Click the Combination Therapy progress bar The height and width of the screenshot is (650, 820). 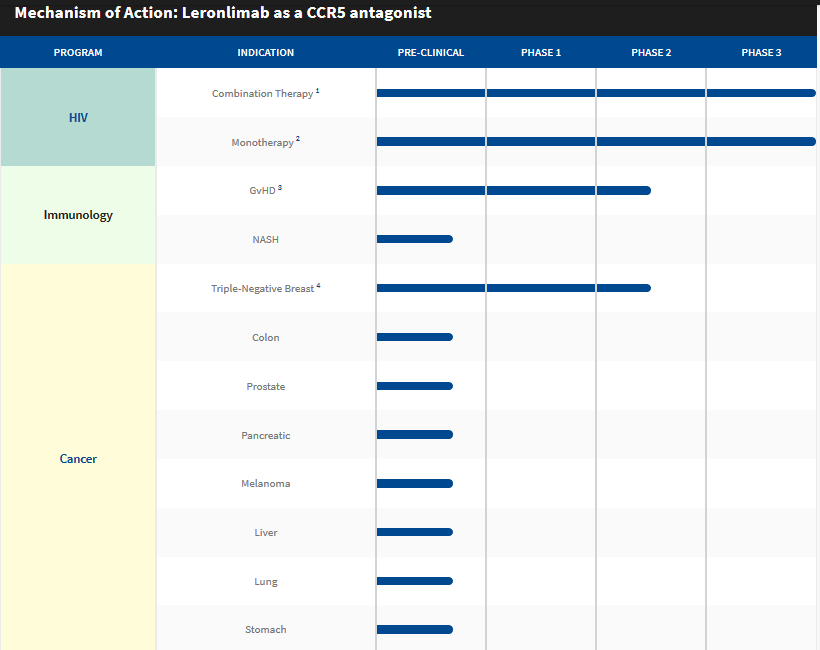click(596, 93)
